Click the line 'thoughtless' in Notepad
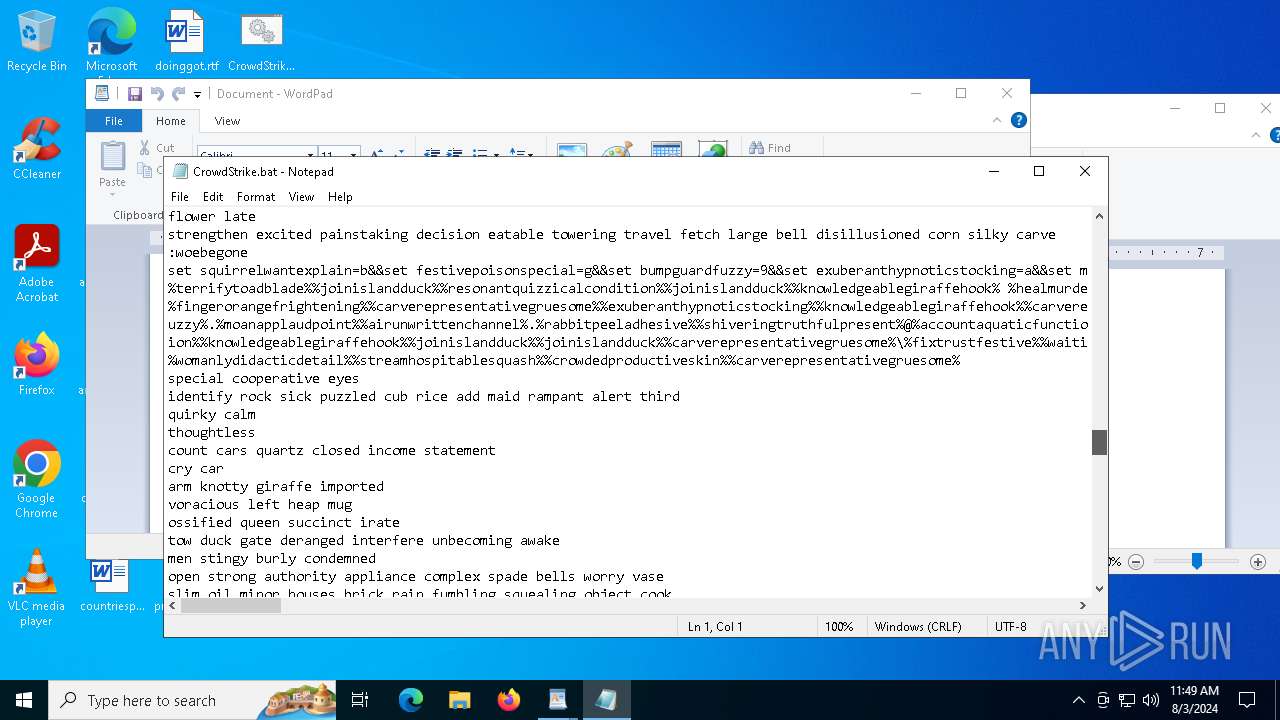1280x720 pixels. click(212, 432)
